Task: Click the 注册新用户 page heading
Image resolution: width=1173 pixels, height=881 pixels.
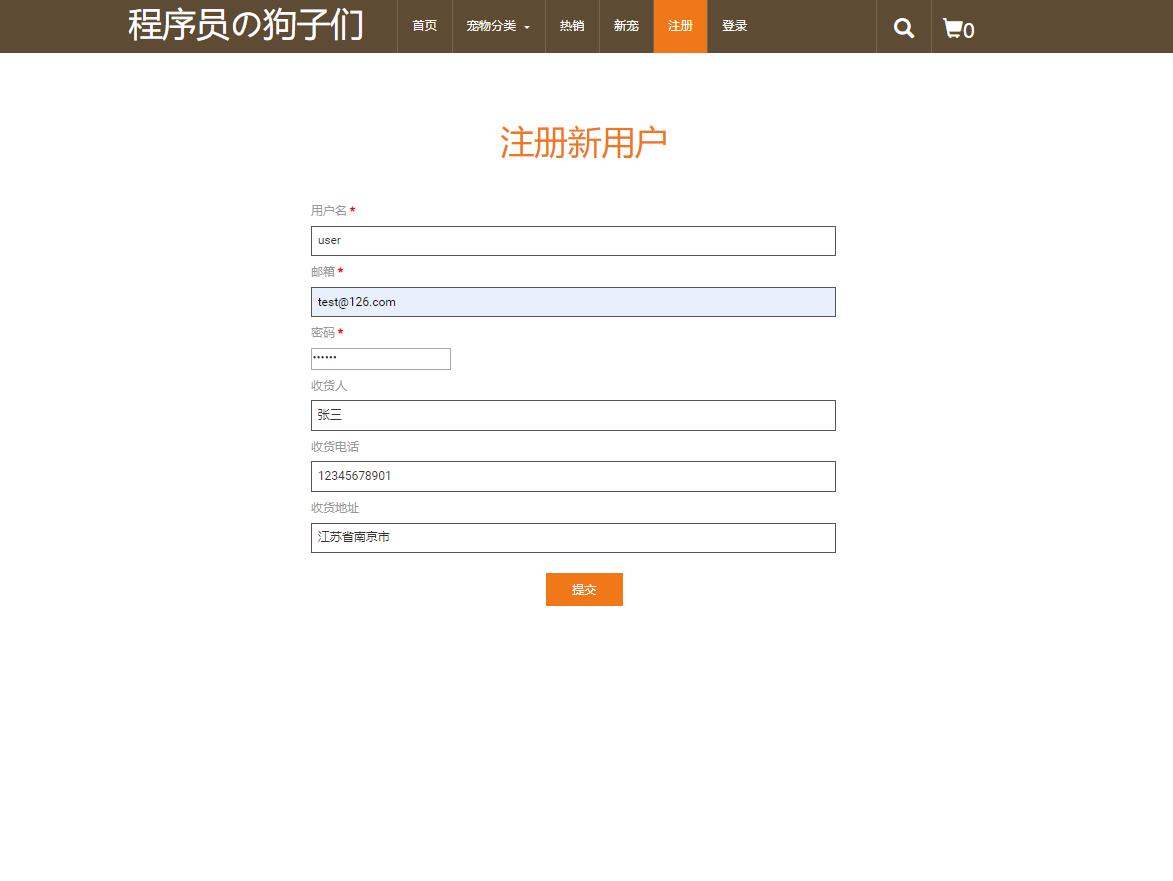Action: (585, 142)
